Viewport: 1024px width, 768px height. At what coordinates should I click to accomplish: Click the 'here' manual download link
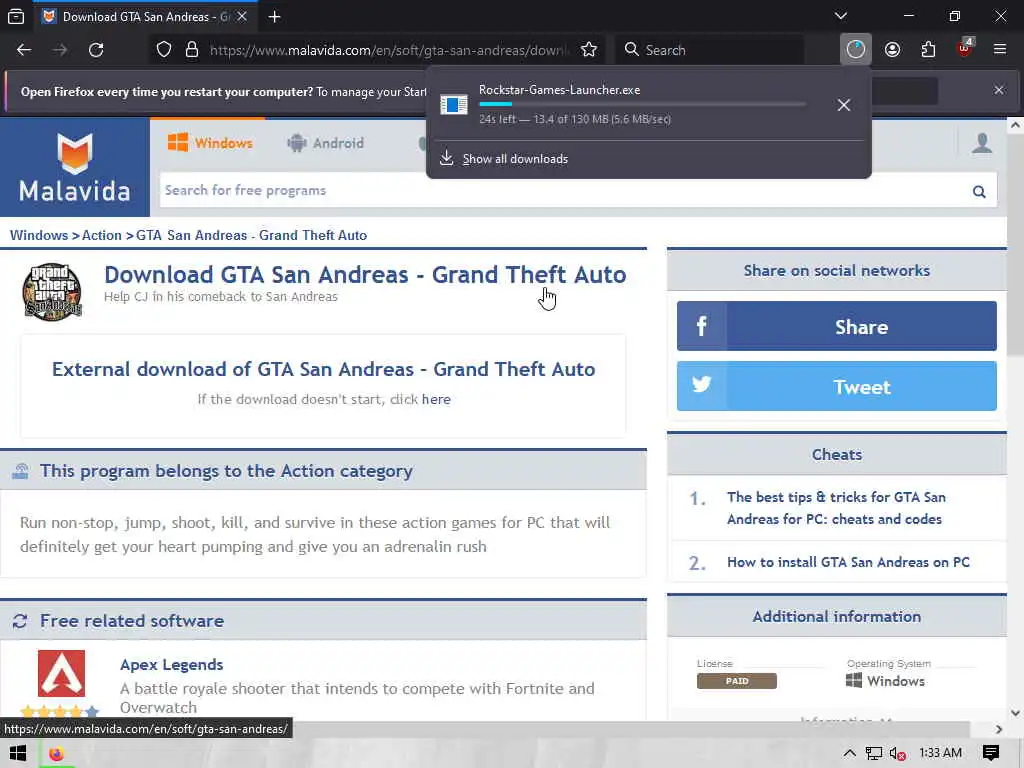436,399
